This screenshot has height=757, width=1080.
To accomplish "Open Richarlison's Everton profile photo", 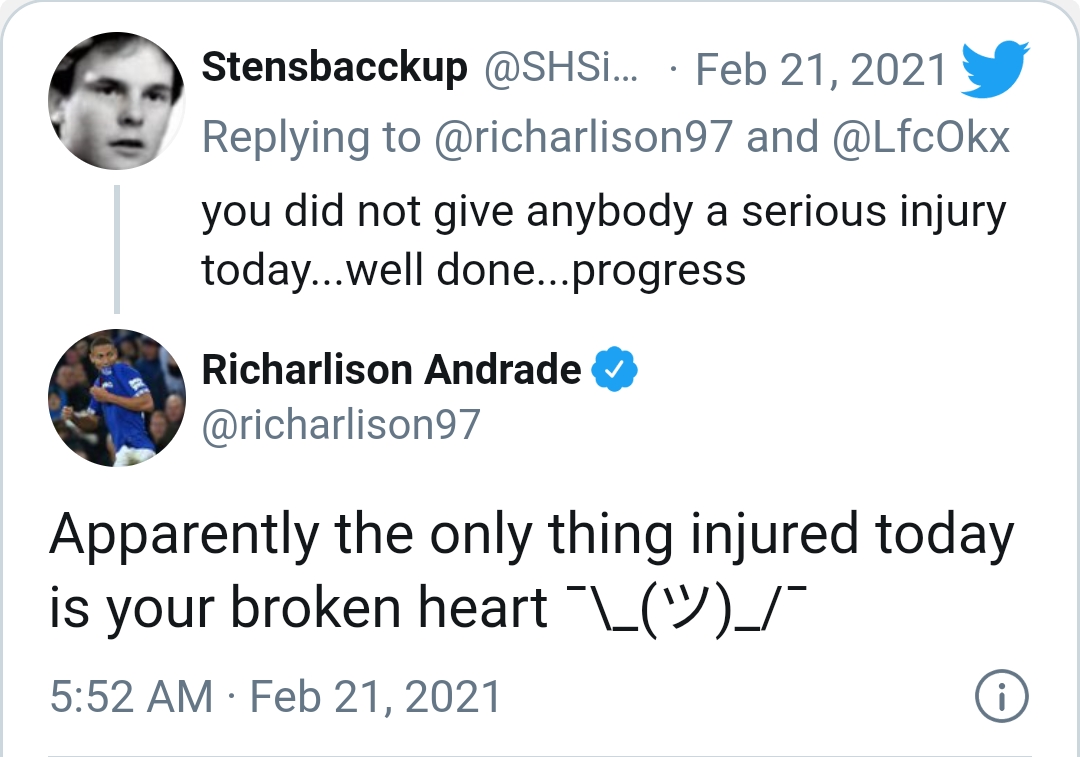I will coord(116,398).
